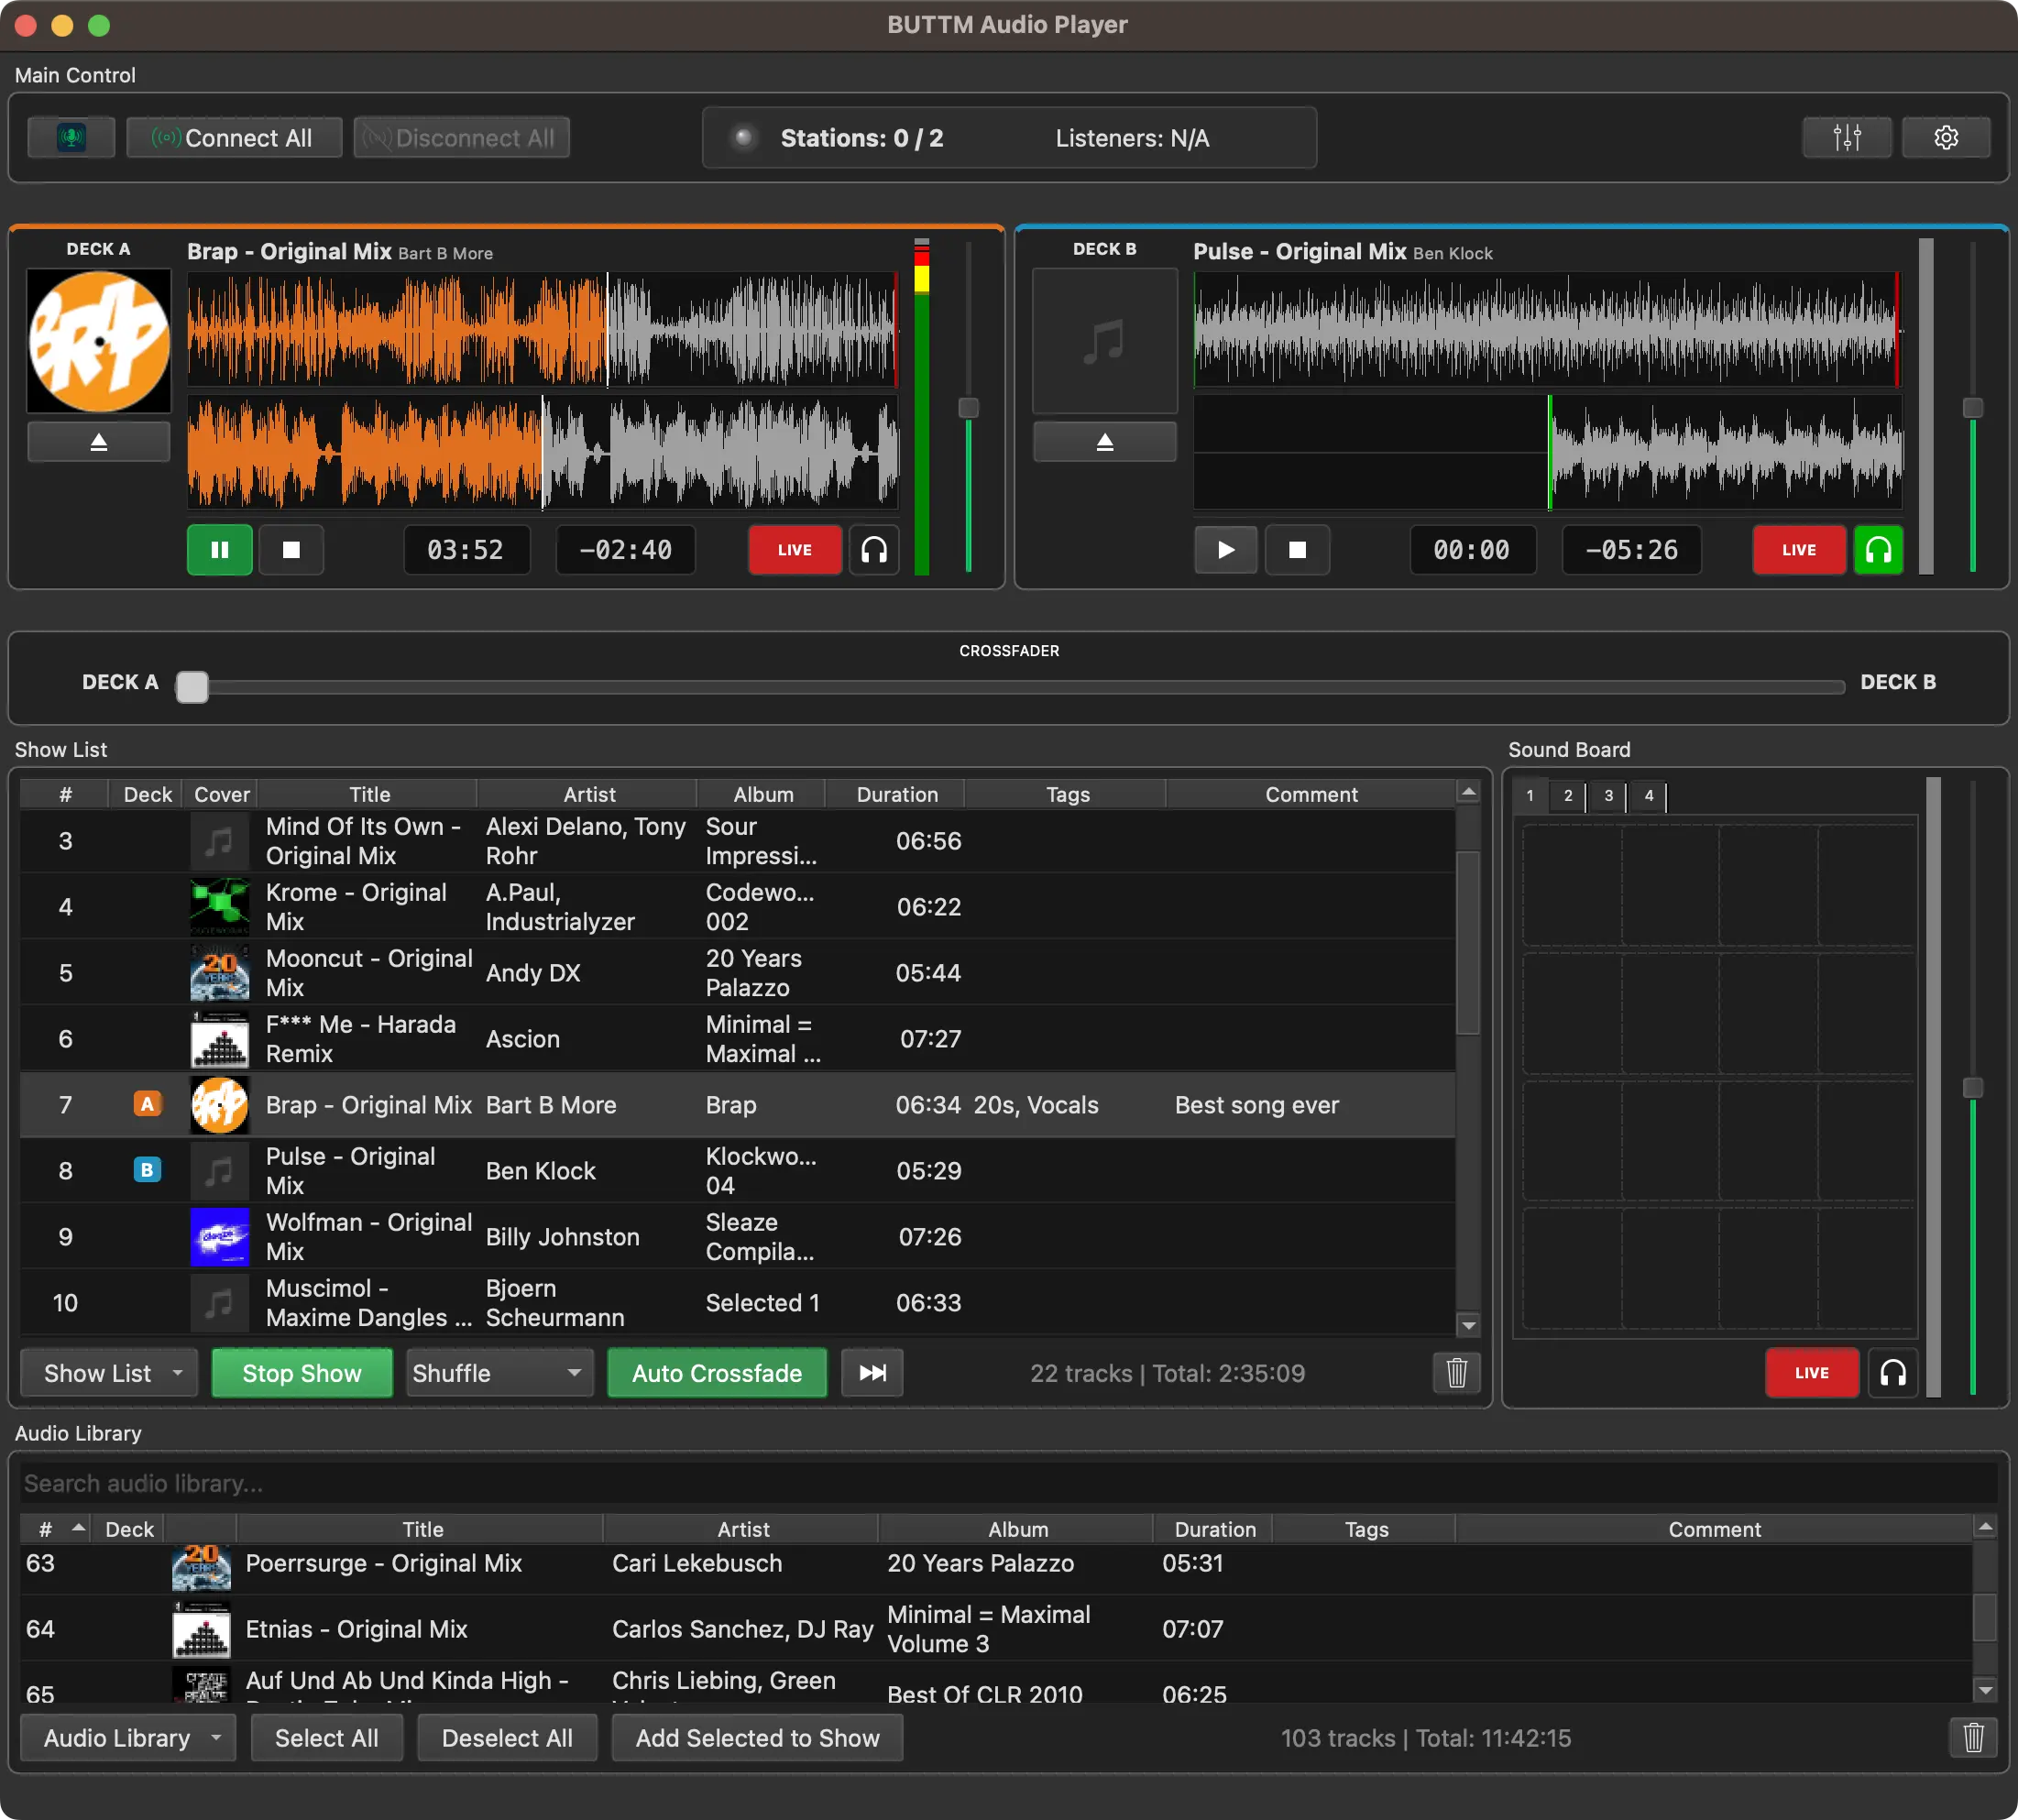Click the Deck B empty cover placeholder
The image size is (2018, 1820).
pyautogui.click(x=1105, y=341)
